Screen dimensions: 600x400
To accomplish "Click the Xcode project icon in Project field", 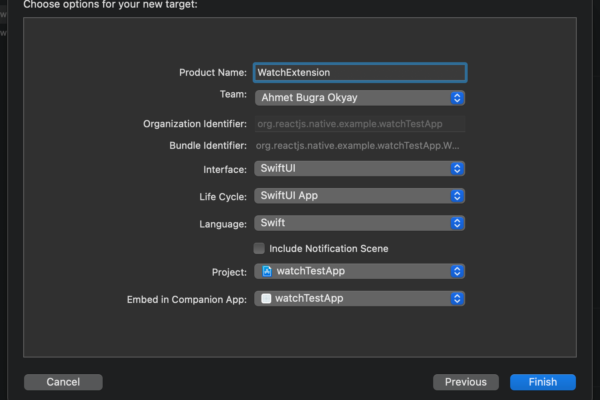I will [x=267, y=271].
